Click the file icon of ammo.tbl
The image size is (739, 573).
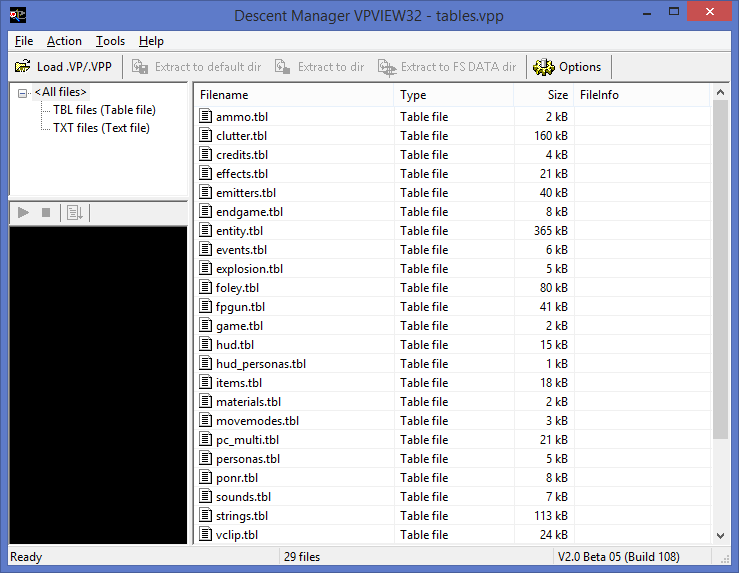click(x=205, y=116)
